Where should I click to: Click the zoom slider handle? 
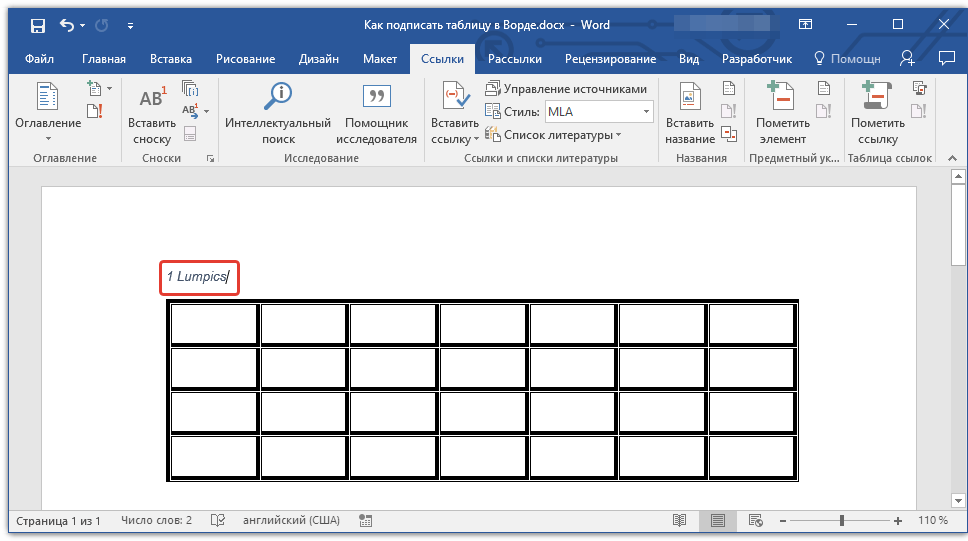(x=842, y=521)
